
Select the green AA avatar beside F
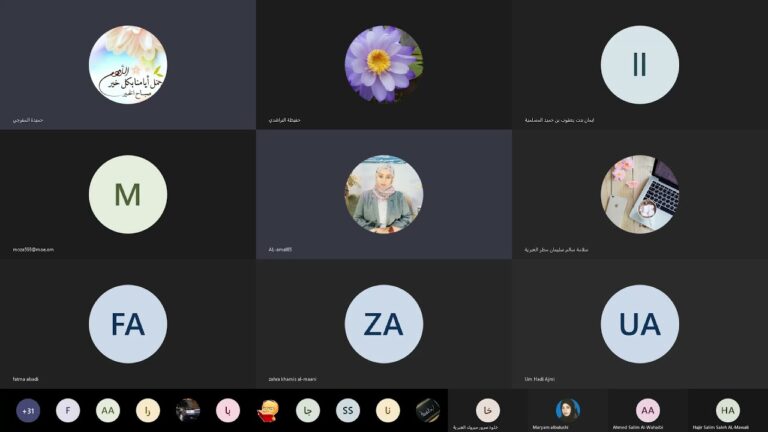point(108,410)
